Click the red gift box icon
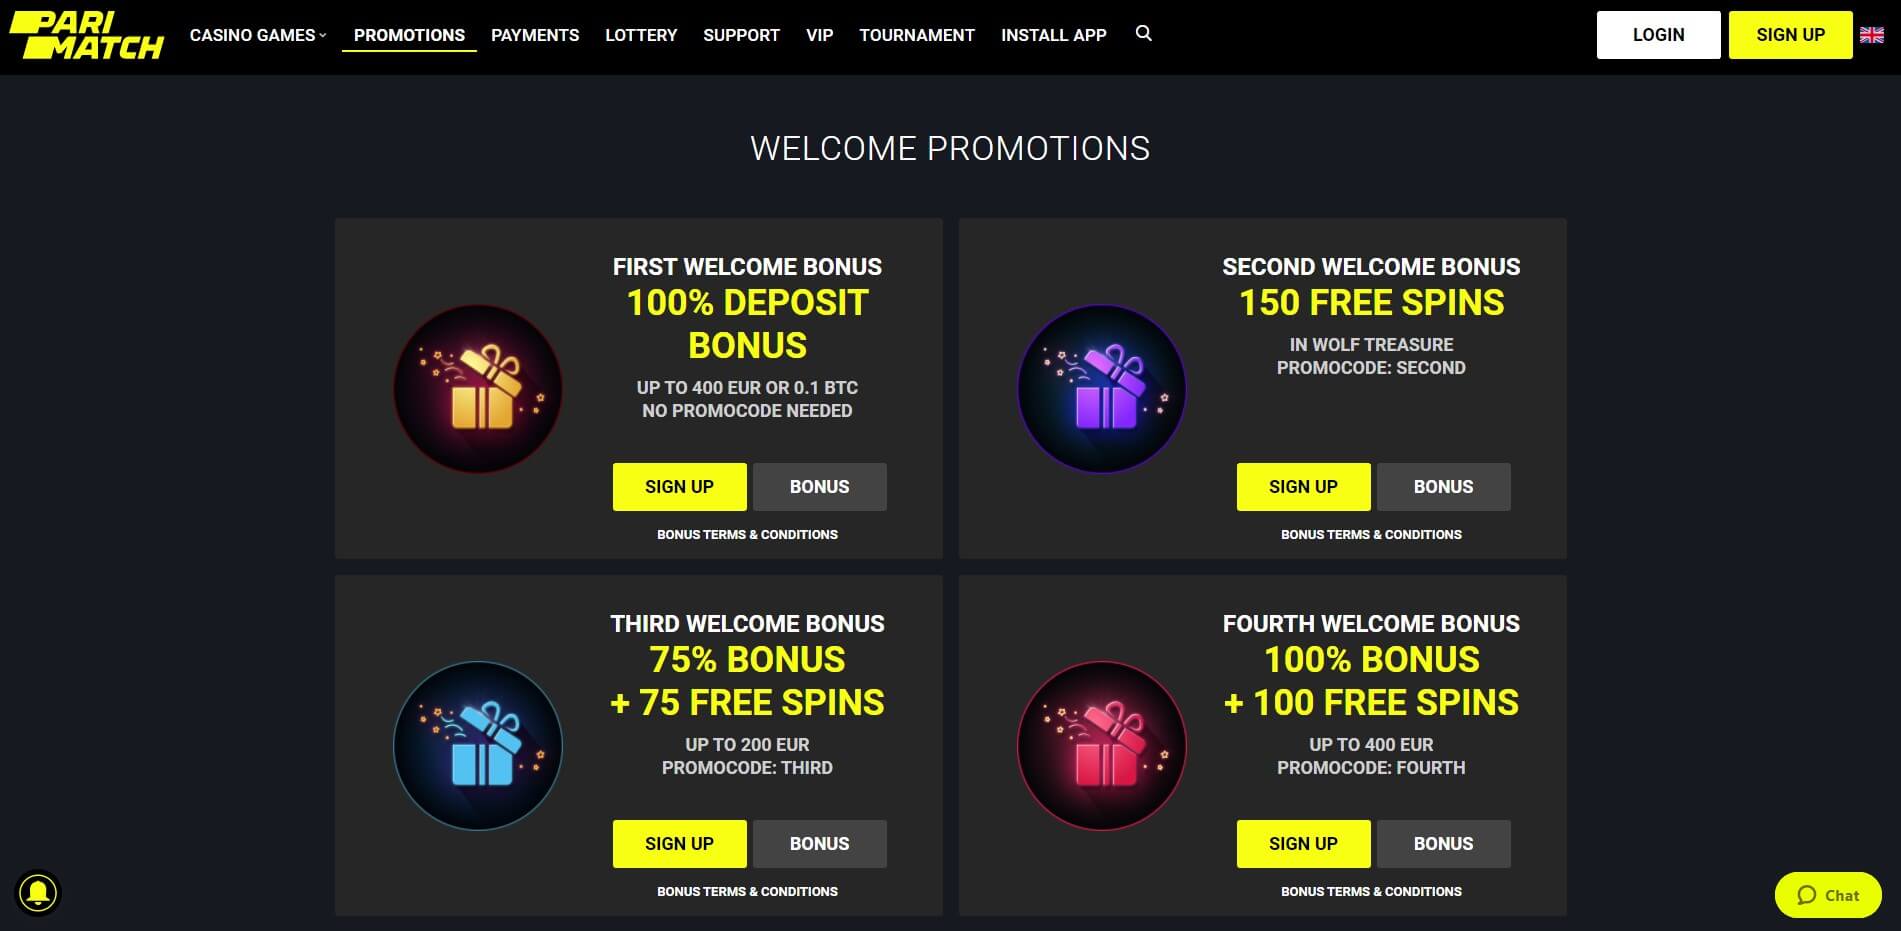Viewport: 1901px width, 931px height. (1102, 746)
